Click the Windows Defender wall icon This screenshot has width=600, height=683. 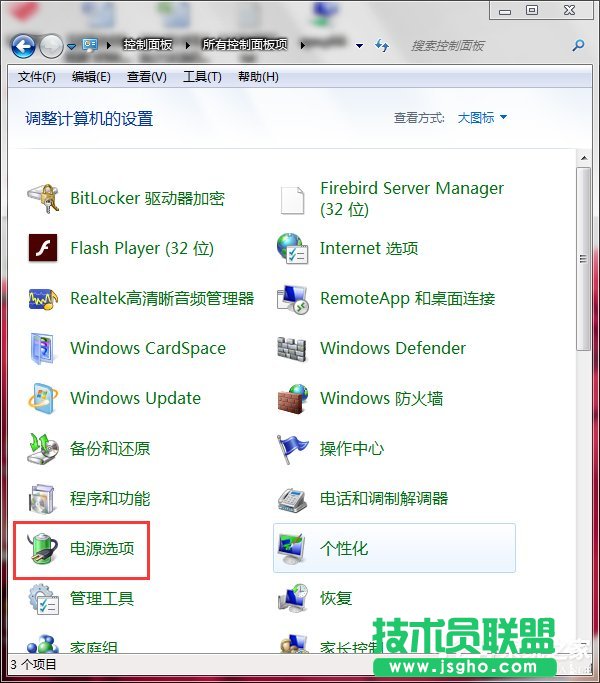[292, 348]
